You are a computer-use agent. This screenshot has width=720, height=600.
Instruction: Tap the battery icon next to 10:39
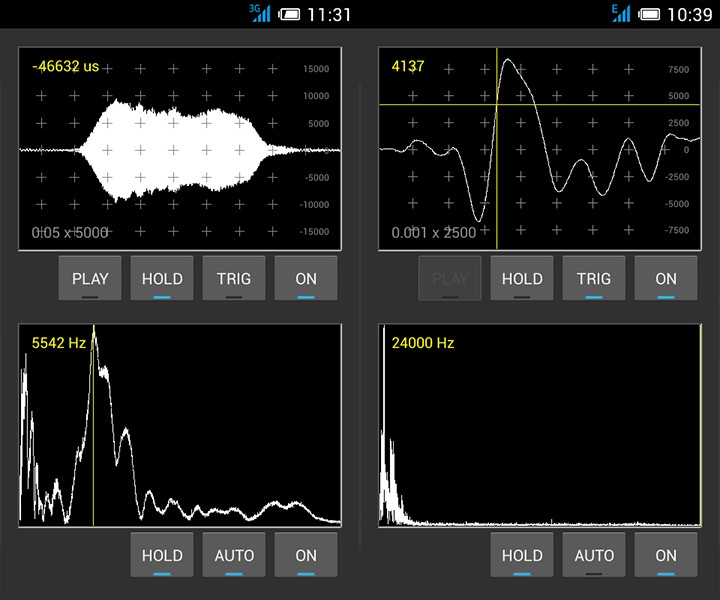point(649,14)
